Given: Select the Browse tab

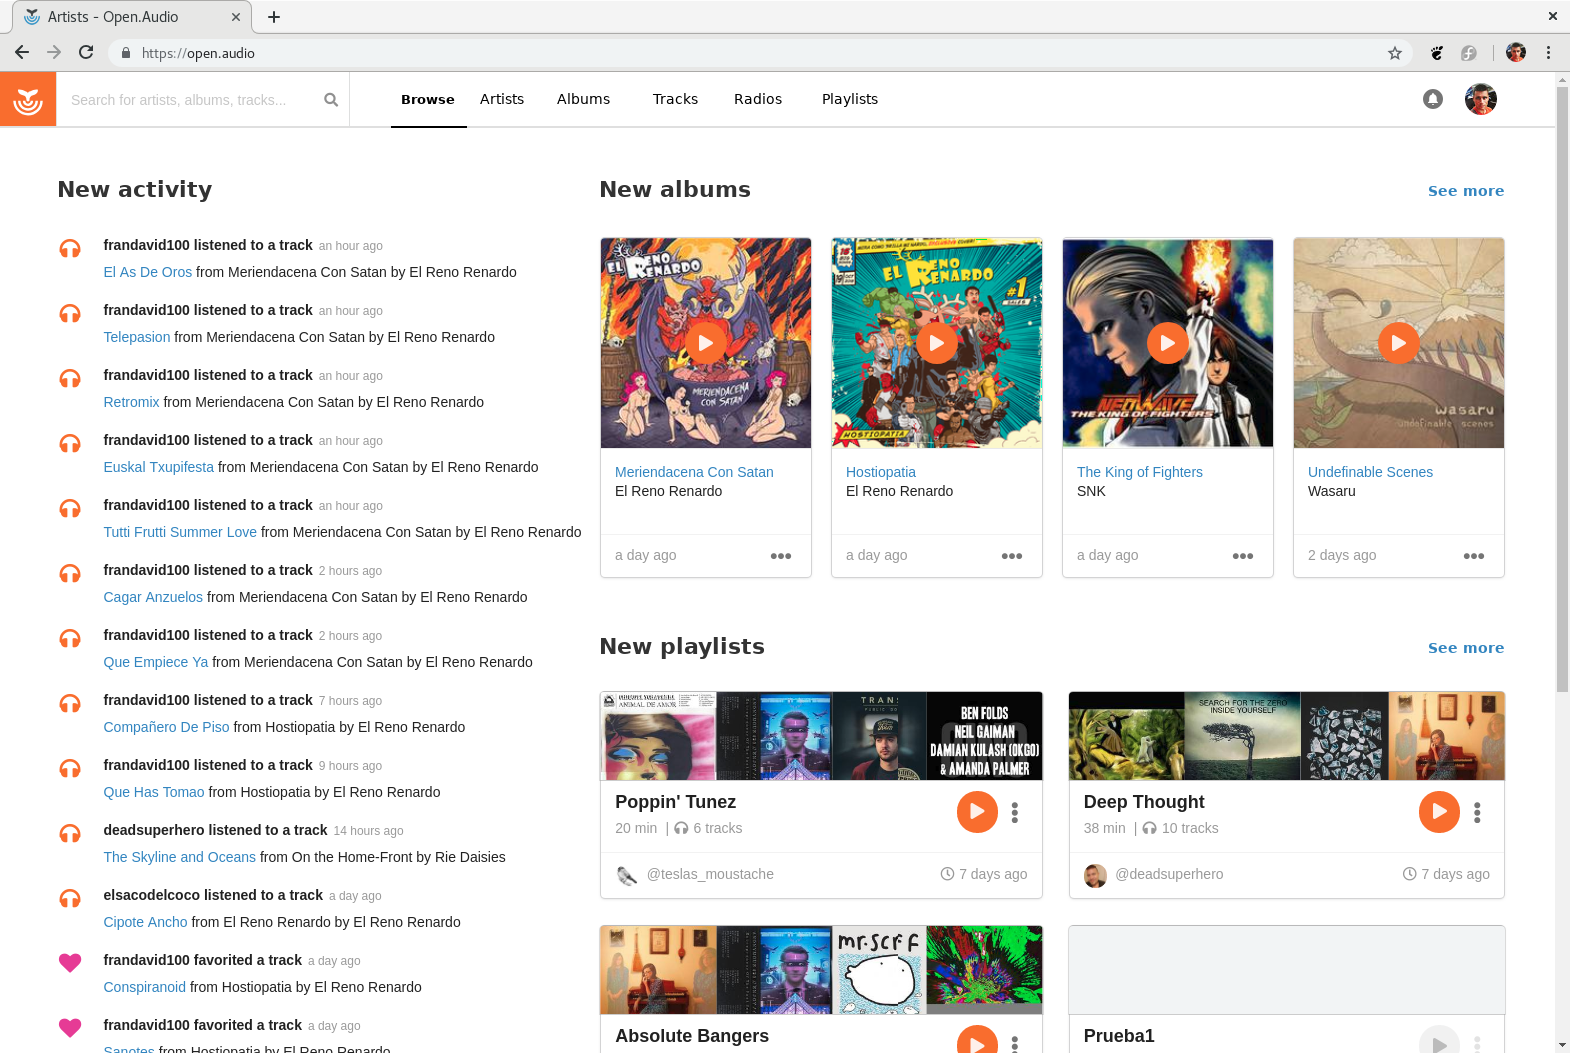Looking at the screenshot, I should coord(428,99).
